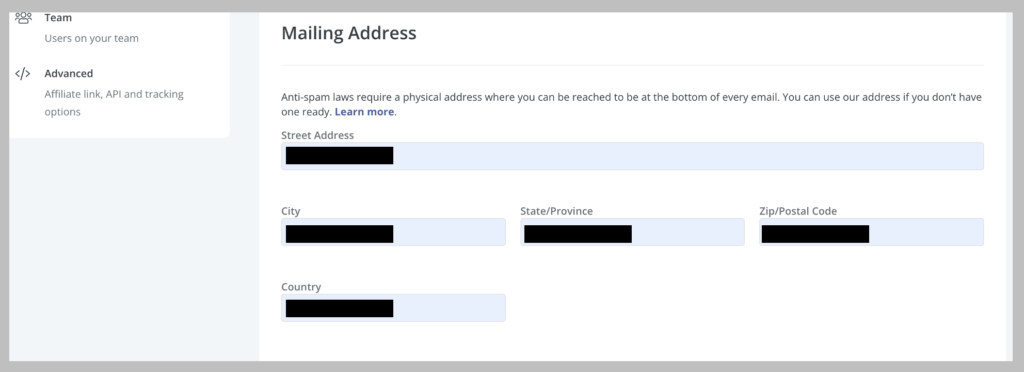Open the Learn more link
Image resolution: width=1024 pixels, height=372 pixels.
pos(364,112)
